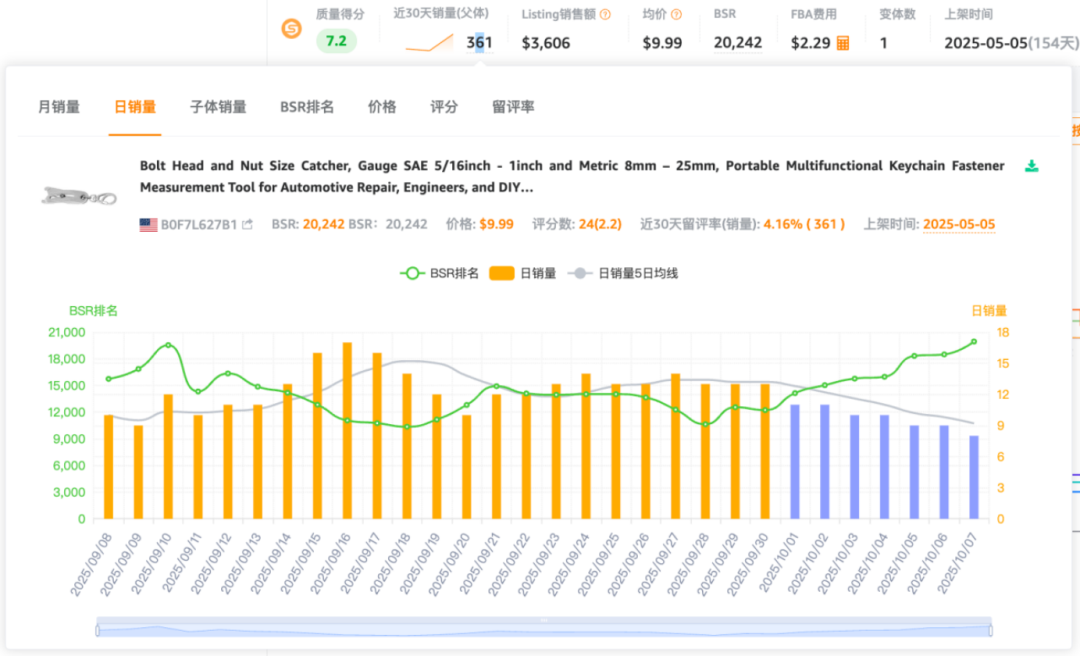Click the FBA fee calculator icon

[843, 43]
